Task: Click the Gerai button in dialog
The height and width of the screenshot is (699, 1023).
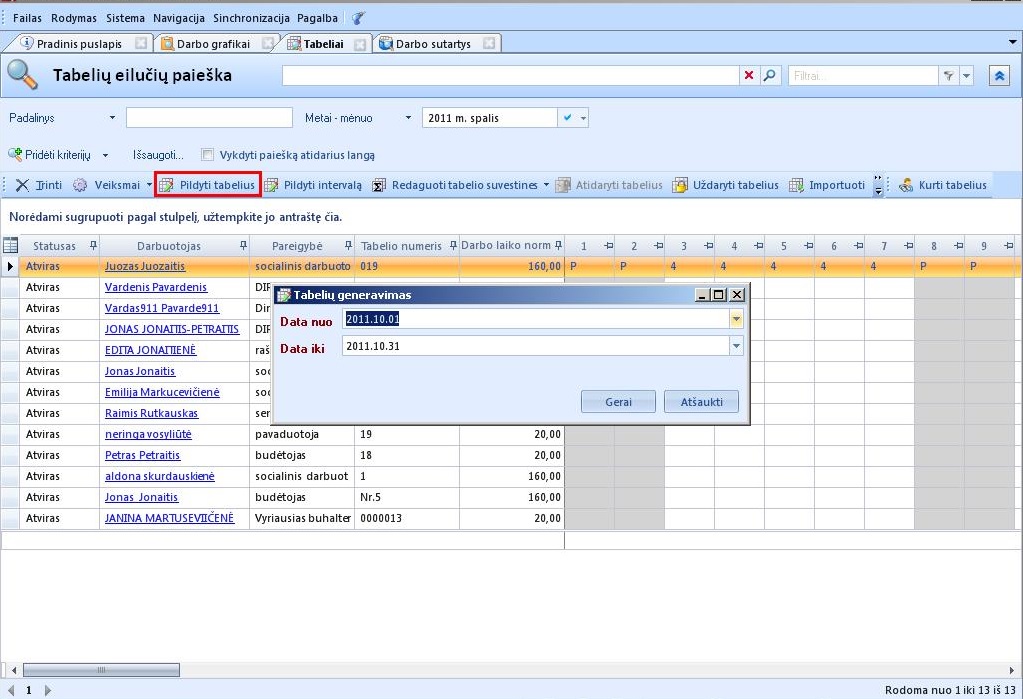Action: (618, 401)
